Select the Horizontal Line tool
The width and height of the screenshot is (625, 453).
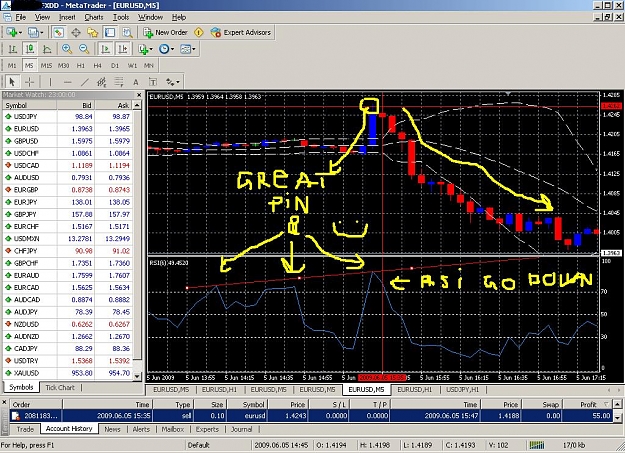pyautogui.click(x=67, y=82)
